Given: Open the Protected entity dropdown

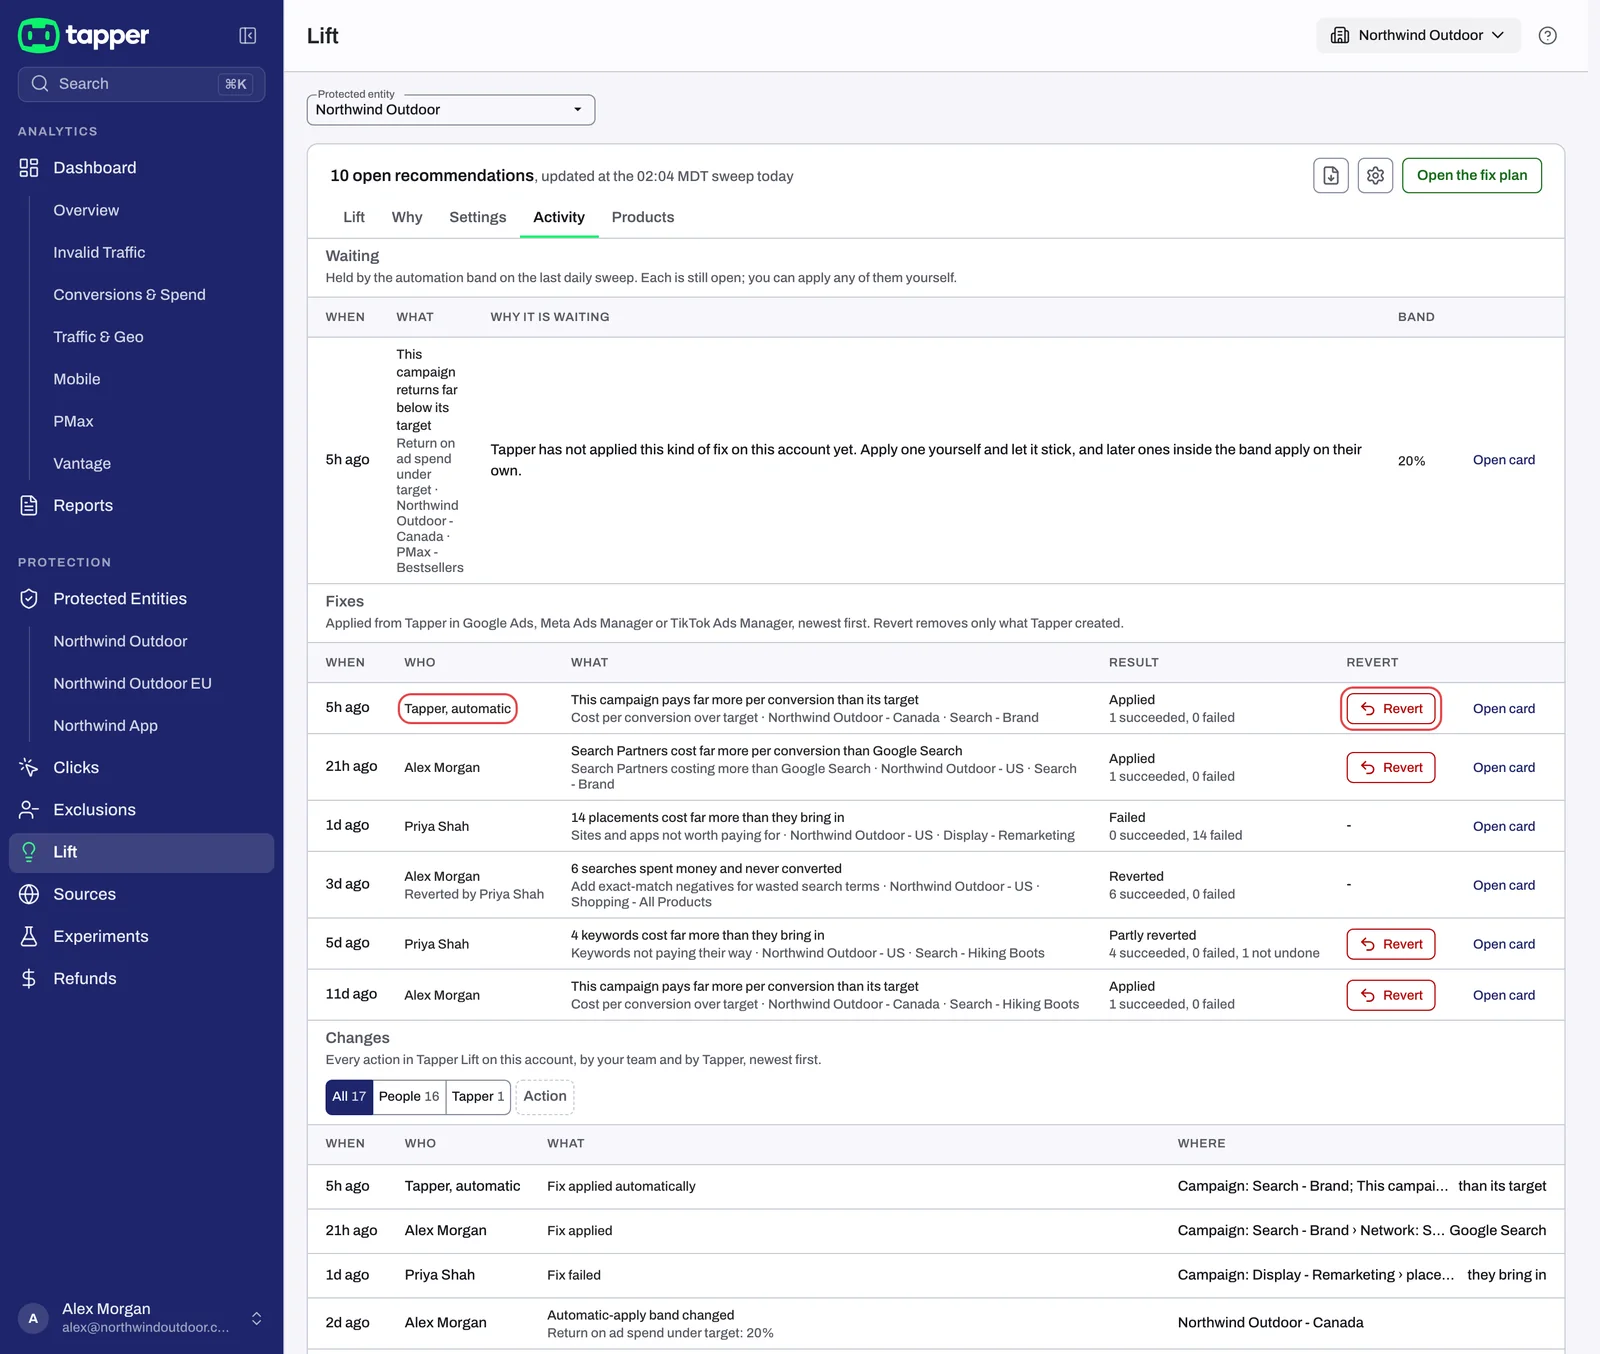Looking at the screenshot, I should click(451, 110).
